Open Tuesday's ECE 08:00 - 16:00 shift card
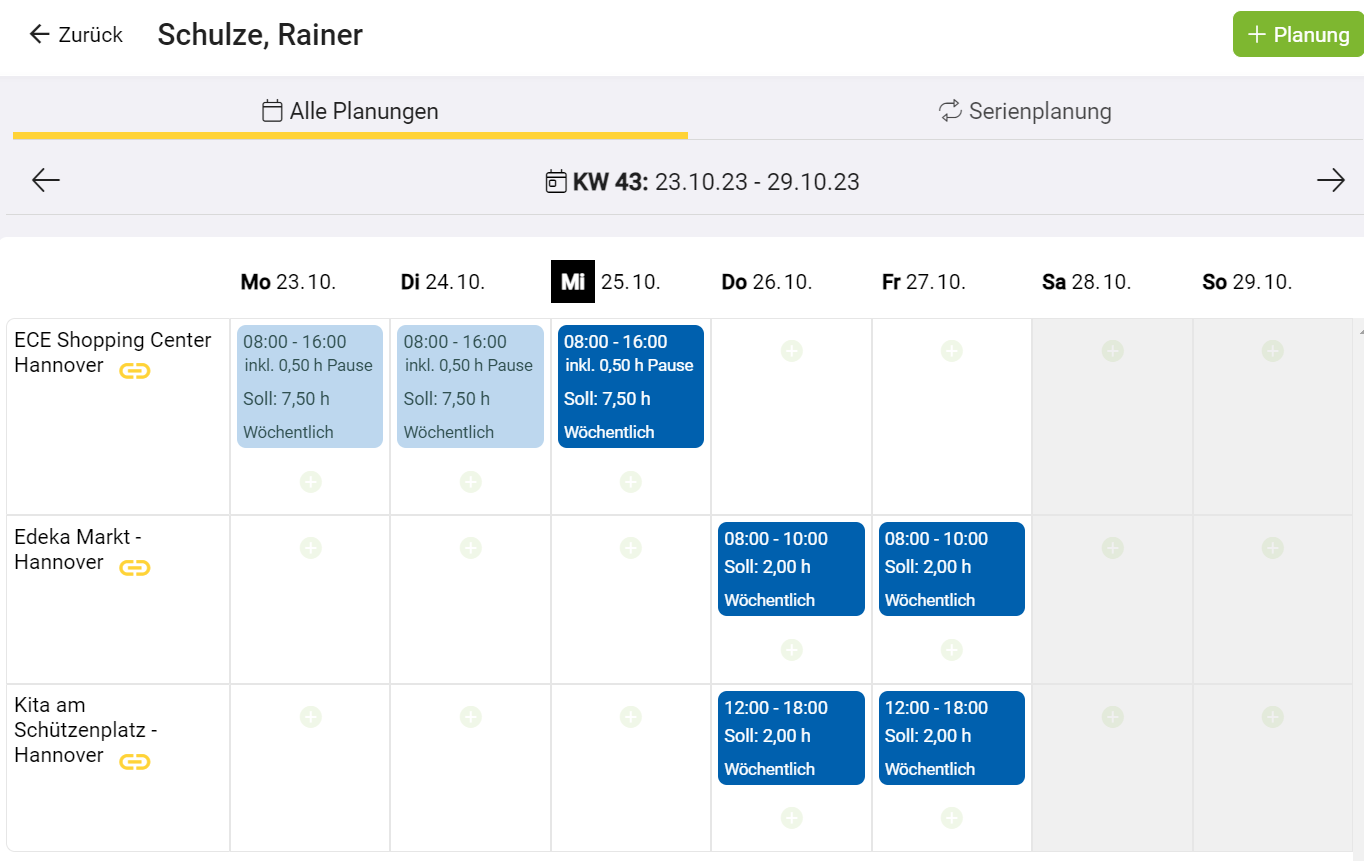1364x861 pixels. (x=470, y=386)
